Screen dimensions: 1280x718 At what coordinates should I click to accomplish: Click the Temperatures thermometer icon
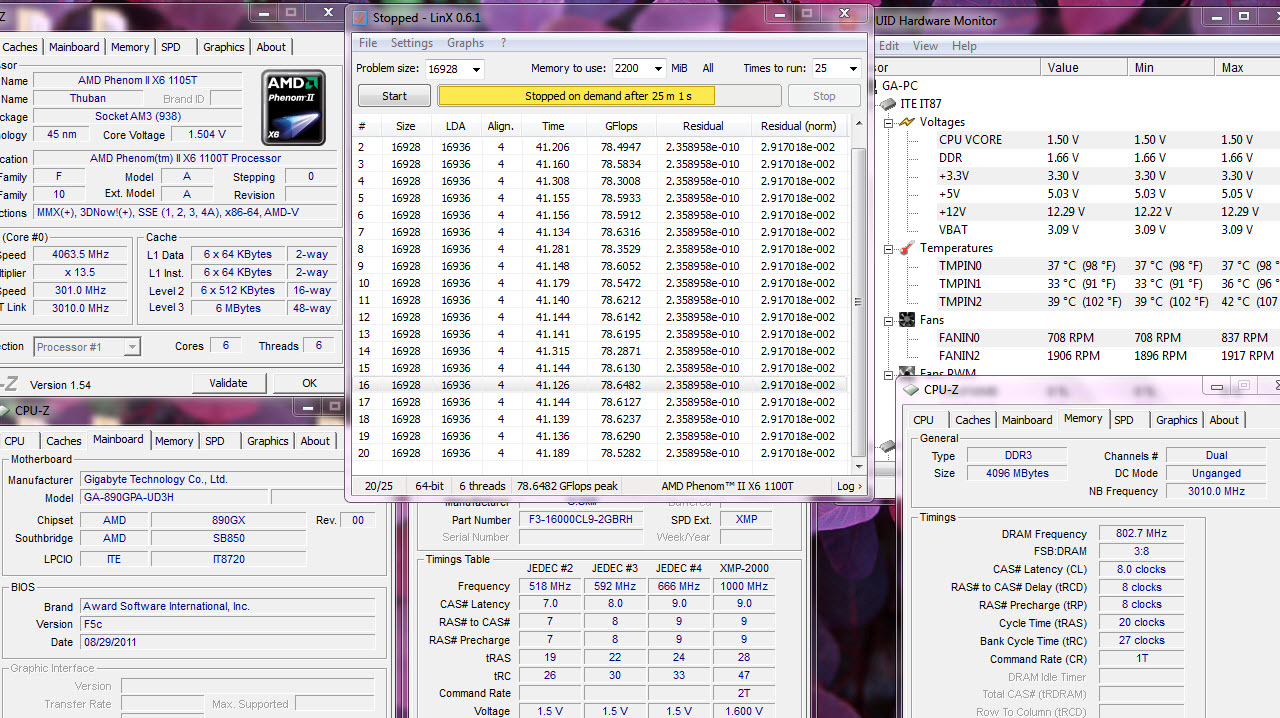point(907,248)
